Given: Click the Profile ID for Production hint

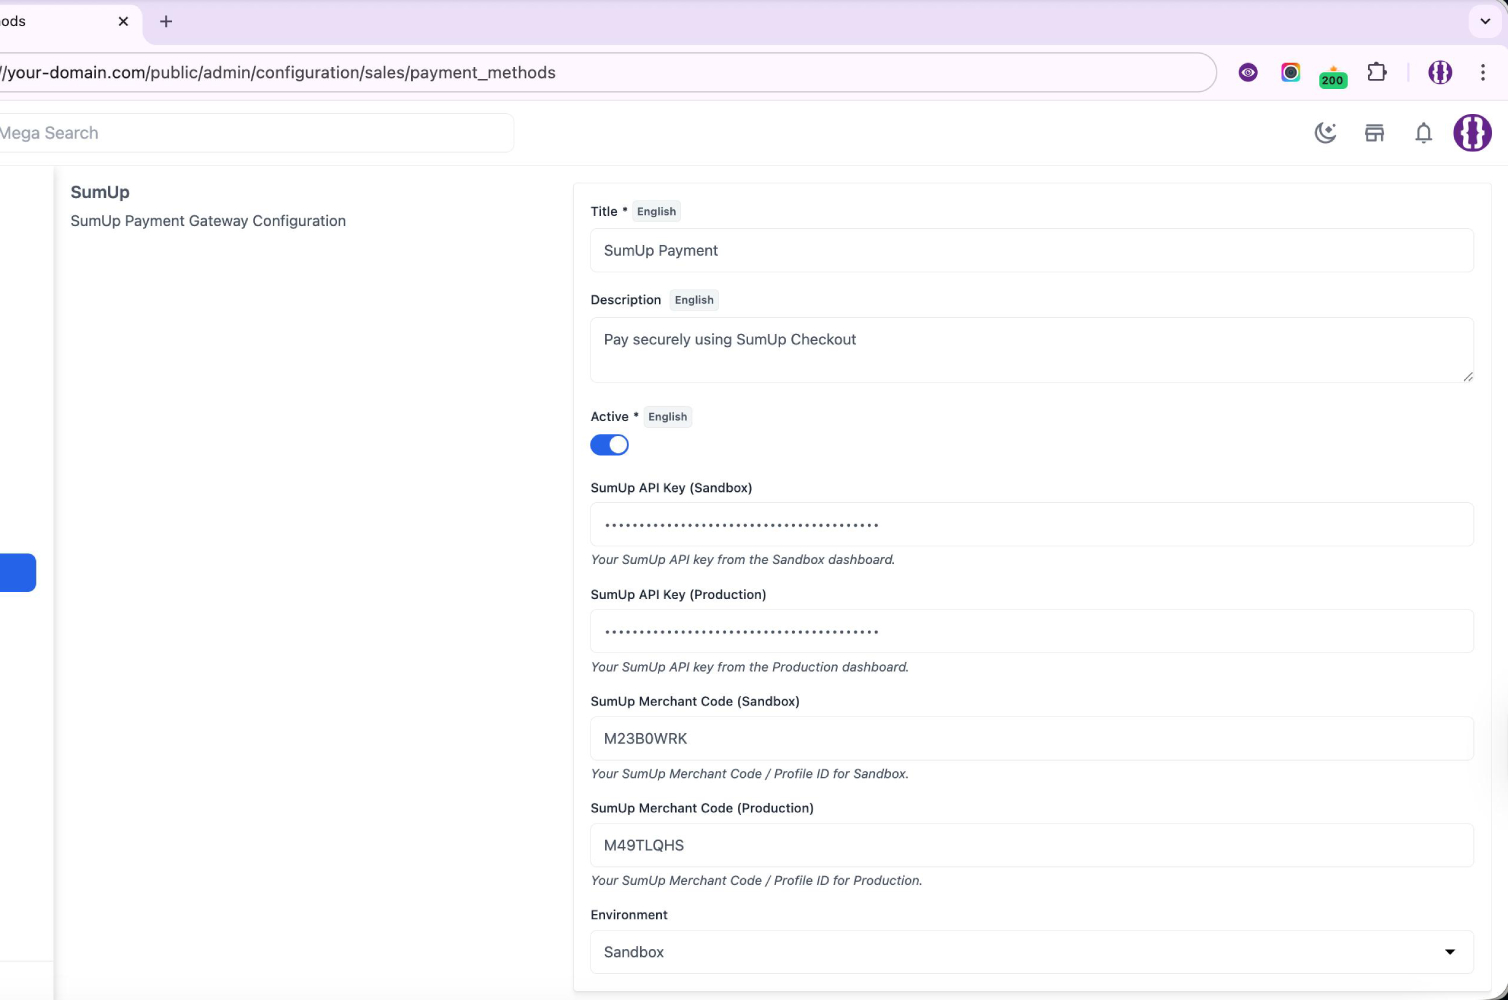Looking at the screenshot, I should point(757,881).
